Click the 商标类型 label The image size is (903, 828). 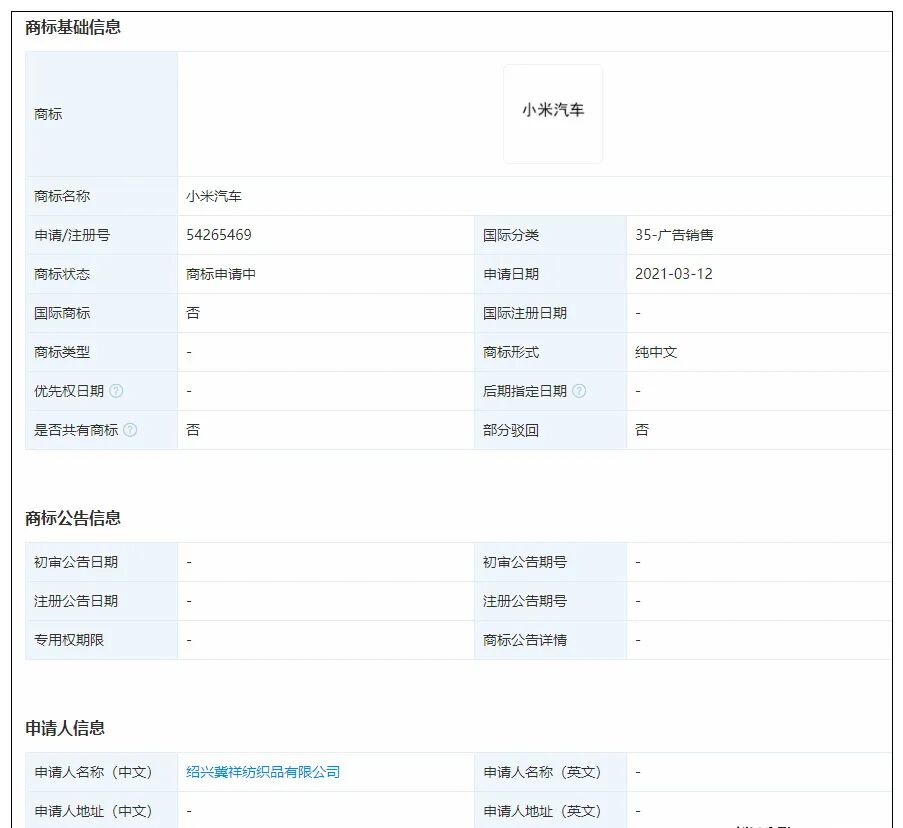pyautogui.click(x=62, y=352)
